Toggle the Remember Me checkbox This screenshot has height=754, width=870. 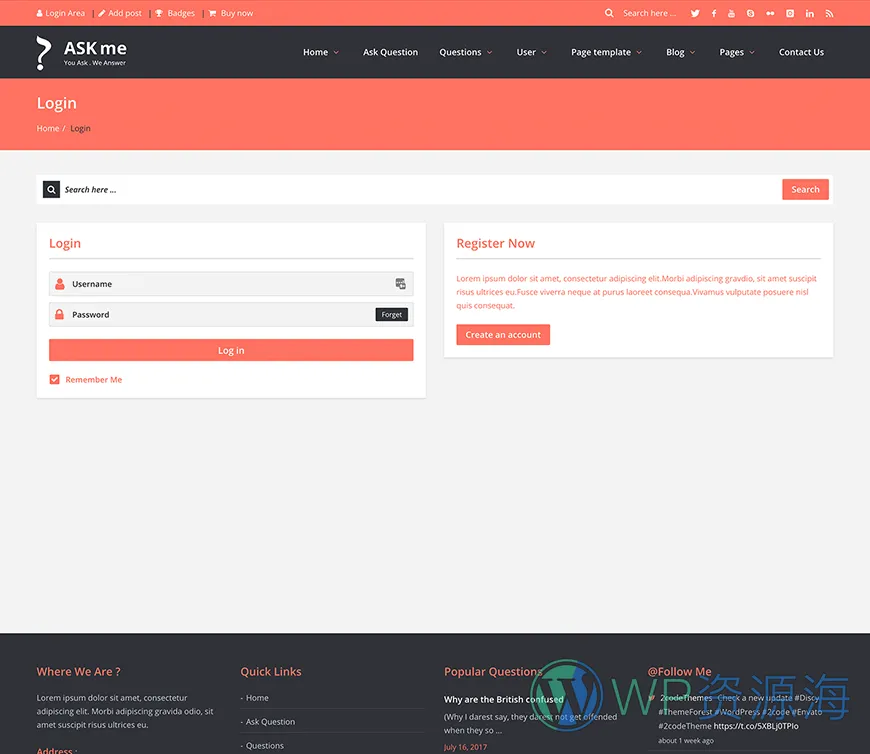tap(55, 380)
